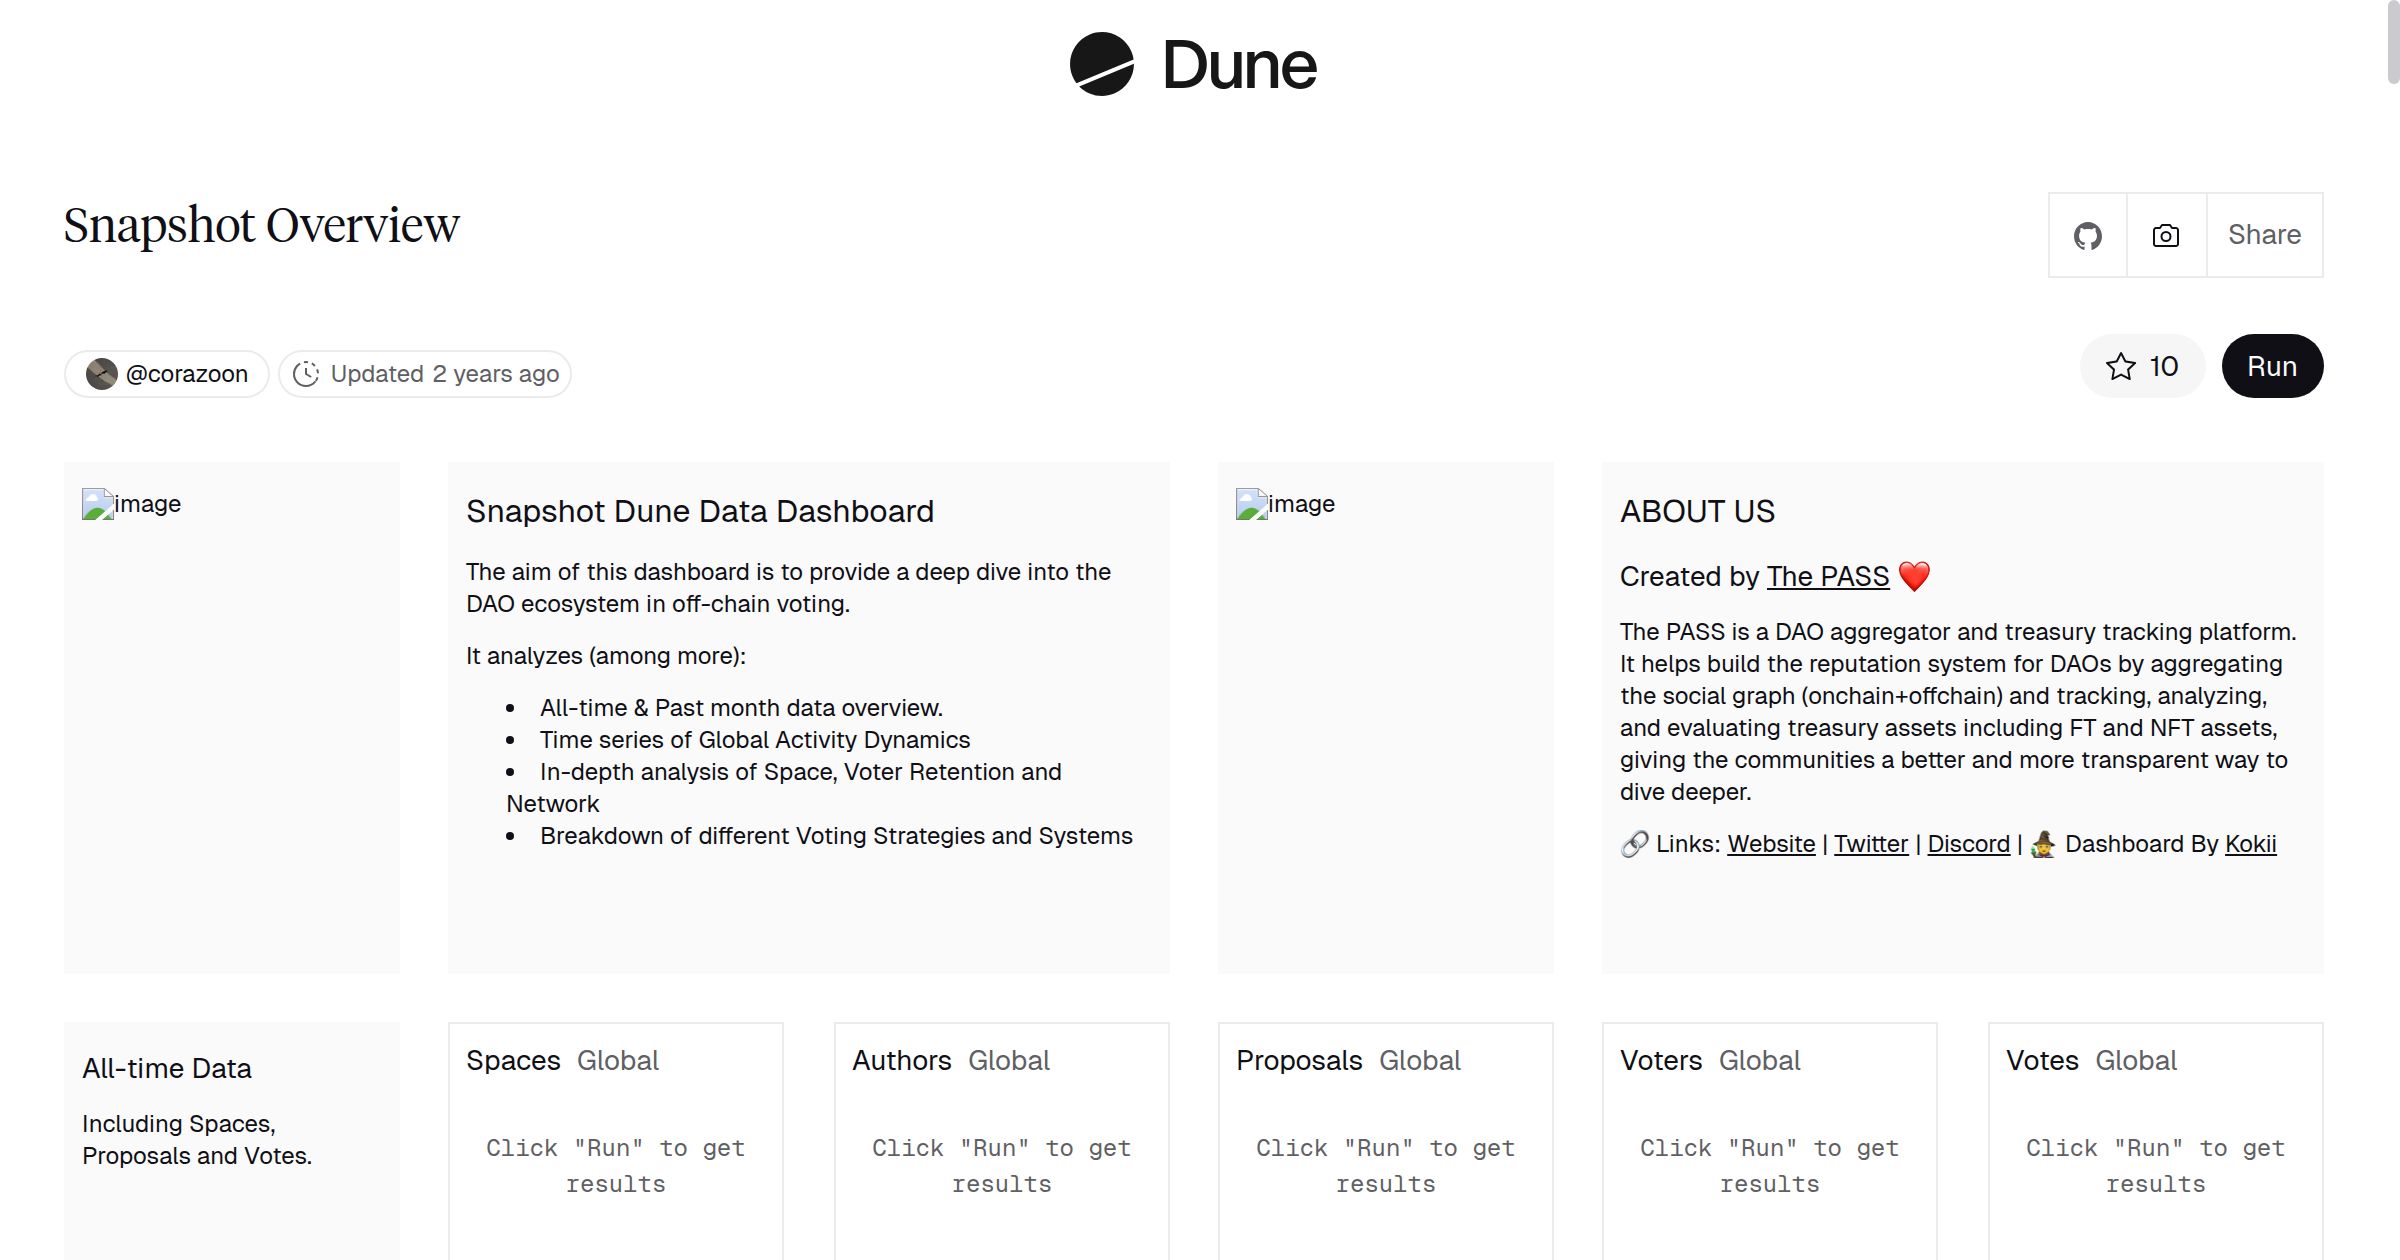
Task: Click the Spaces Global results area
Action: 614,1165
